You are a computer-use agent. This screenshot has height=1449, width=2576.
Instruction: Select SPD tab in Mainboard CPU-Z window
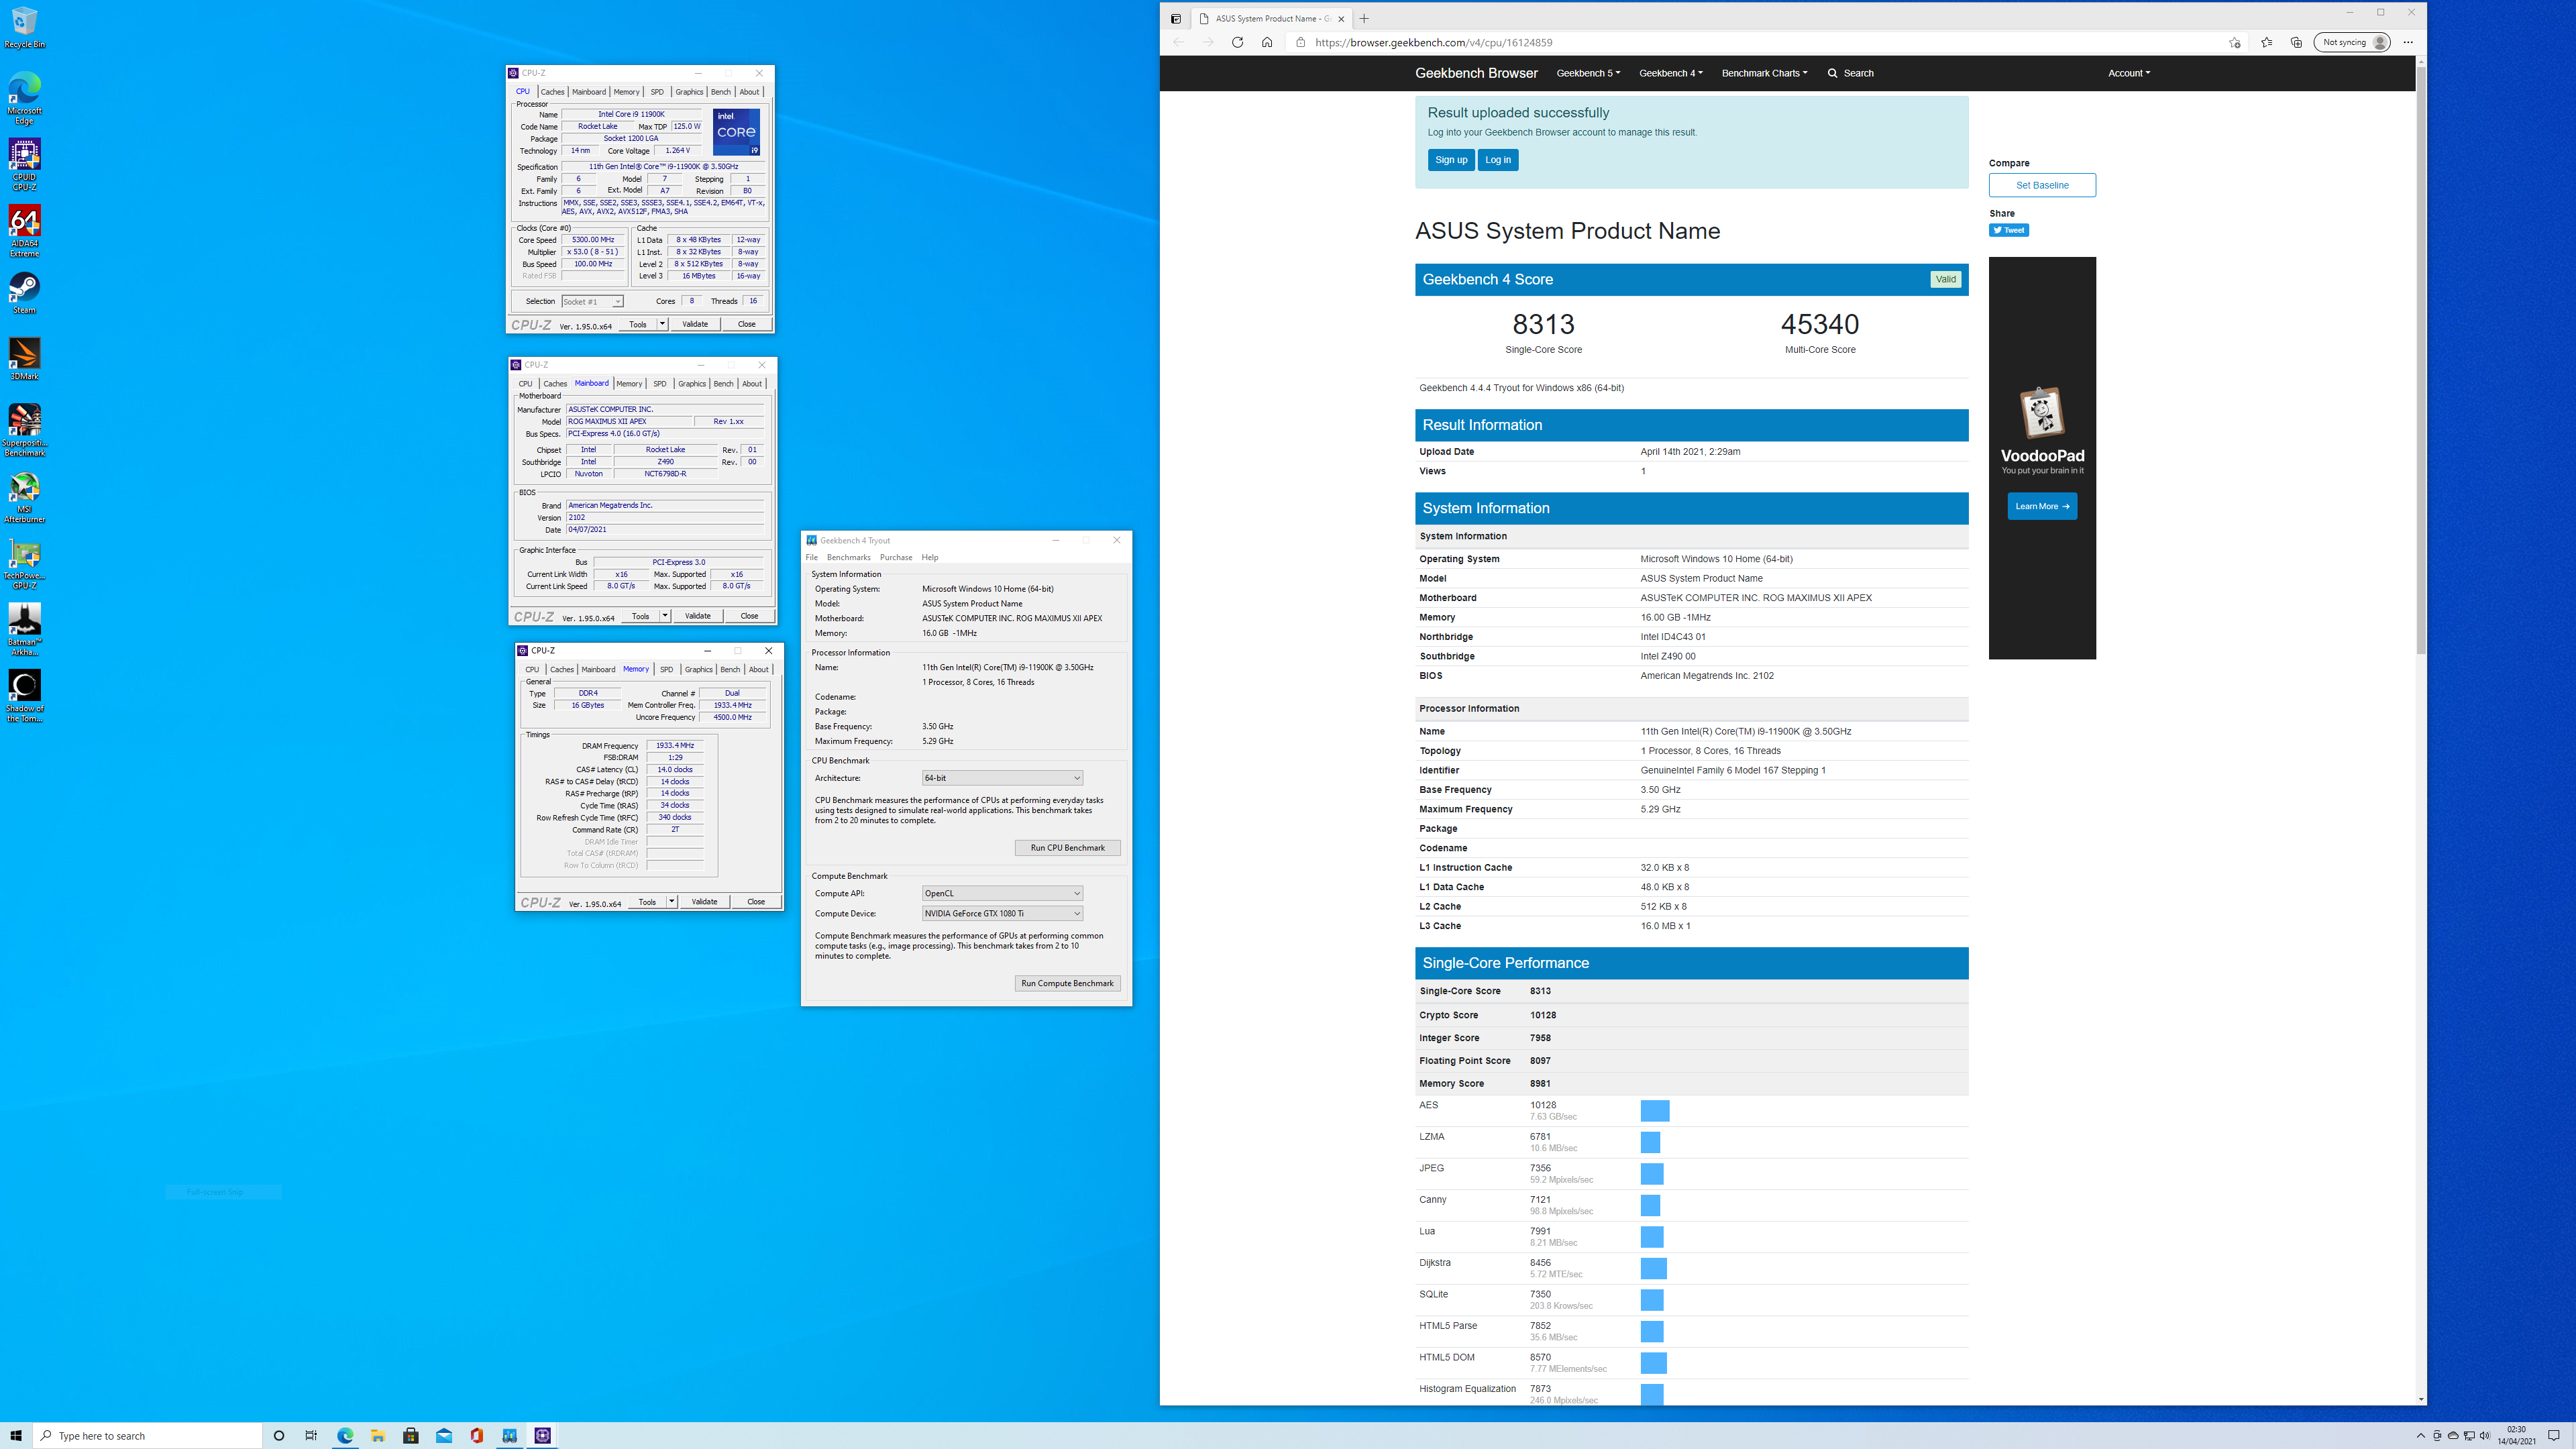660,384
